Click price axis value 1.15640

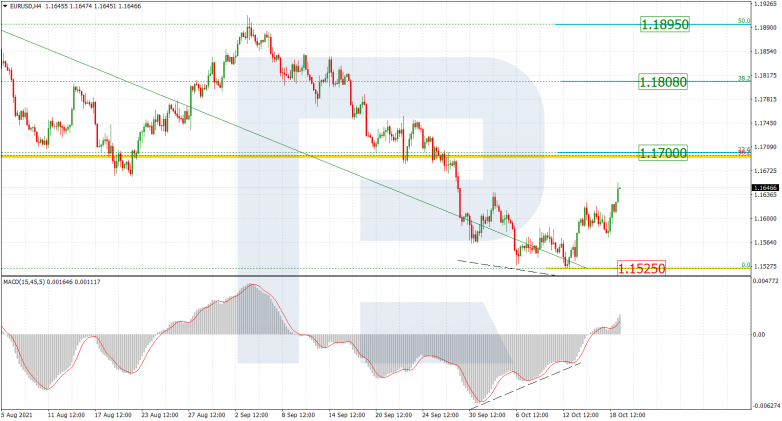pyautogui.click(x=766, y=242)
